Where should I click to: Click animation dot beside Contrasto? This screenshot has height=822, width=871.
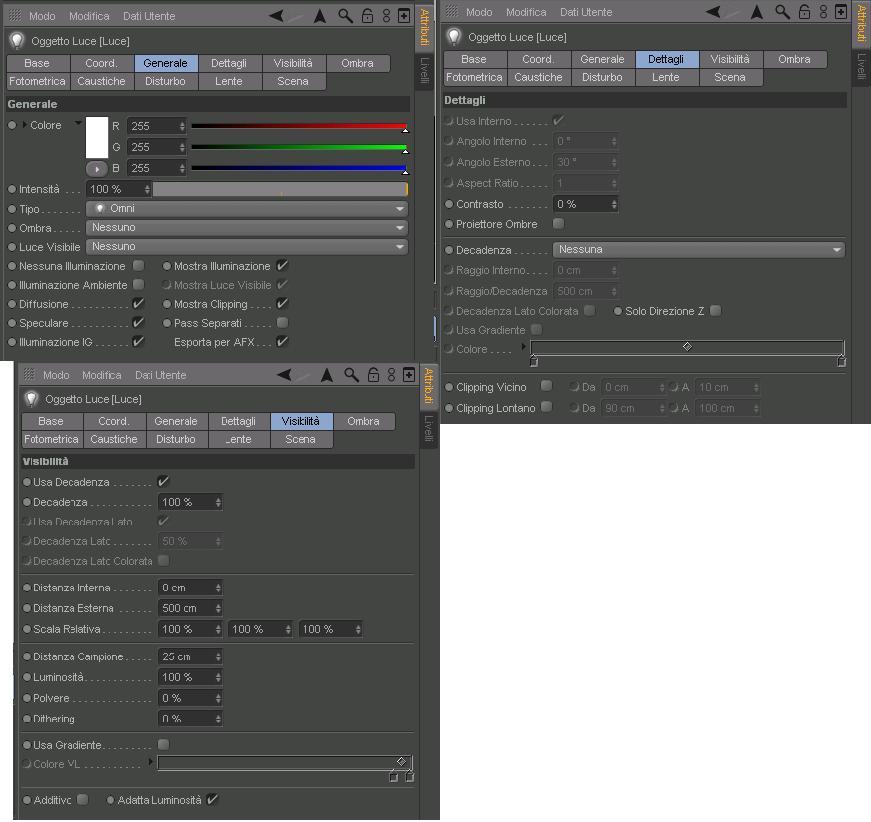click(449, 204)
